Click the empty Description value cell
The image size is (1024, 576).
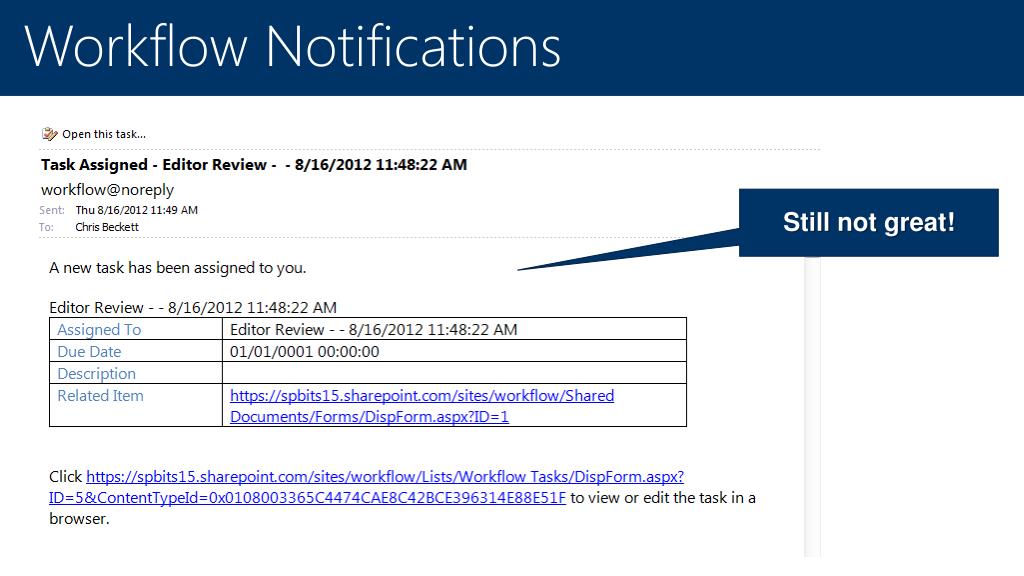(x=455, y=373)
